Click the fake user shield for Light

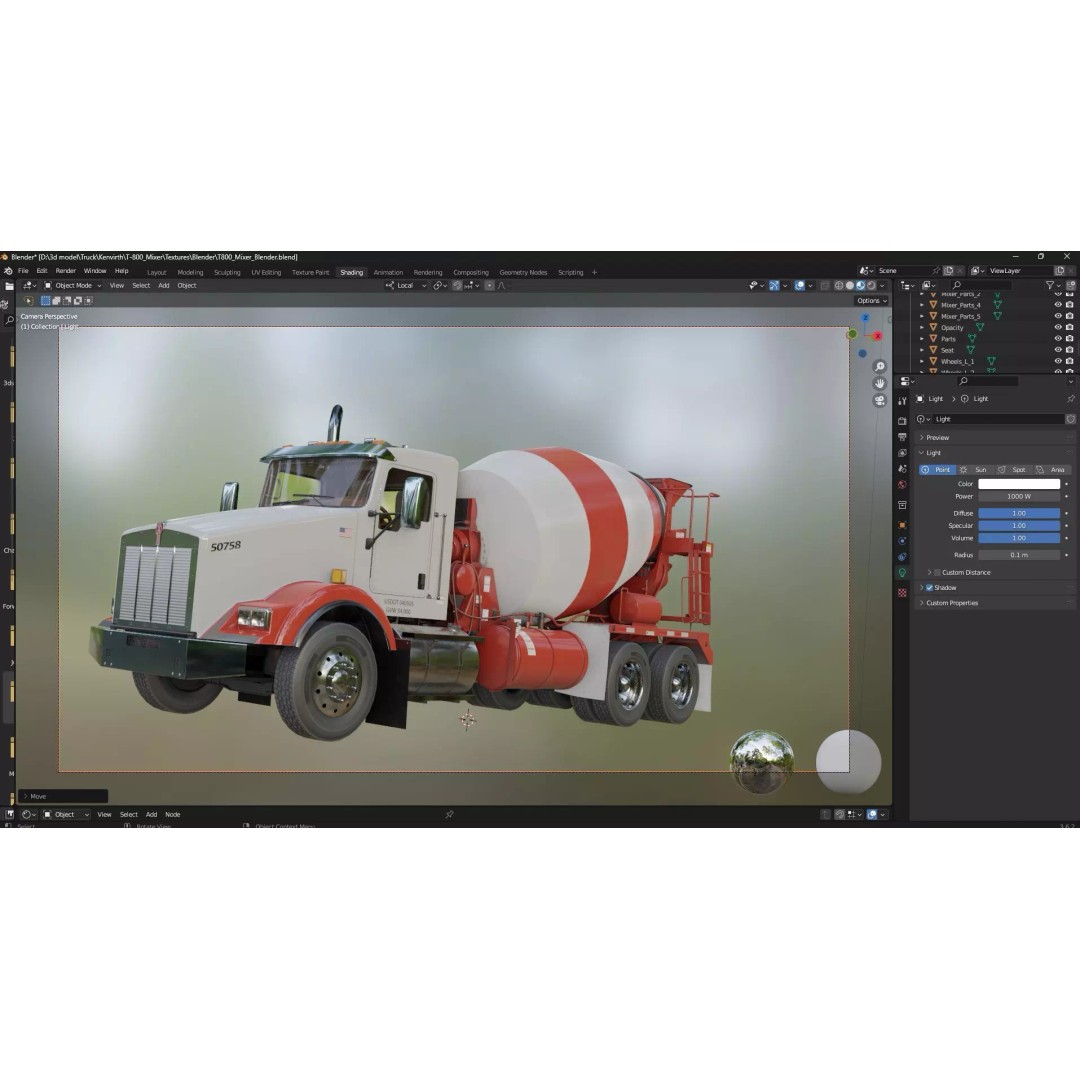1070,419
